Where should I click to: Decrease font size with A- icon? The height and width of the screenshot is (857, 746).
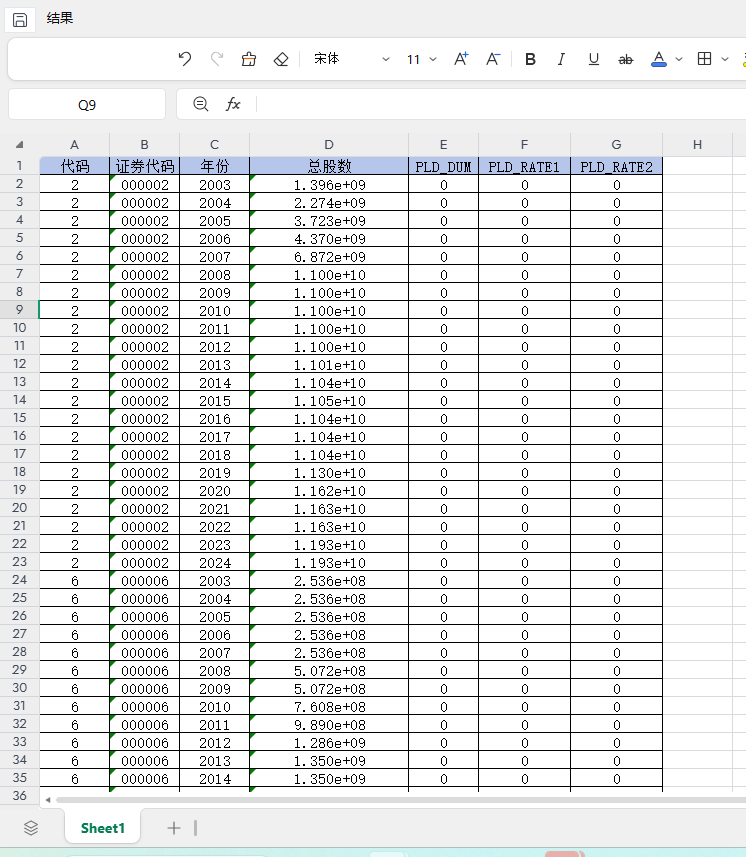493,60
